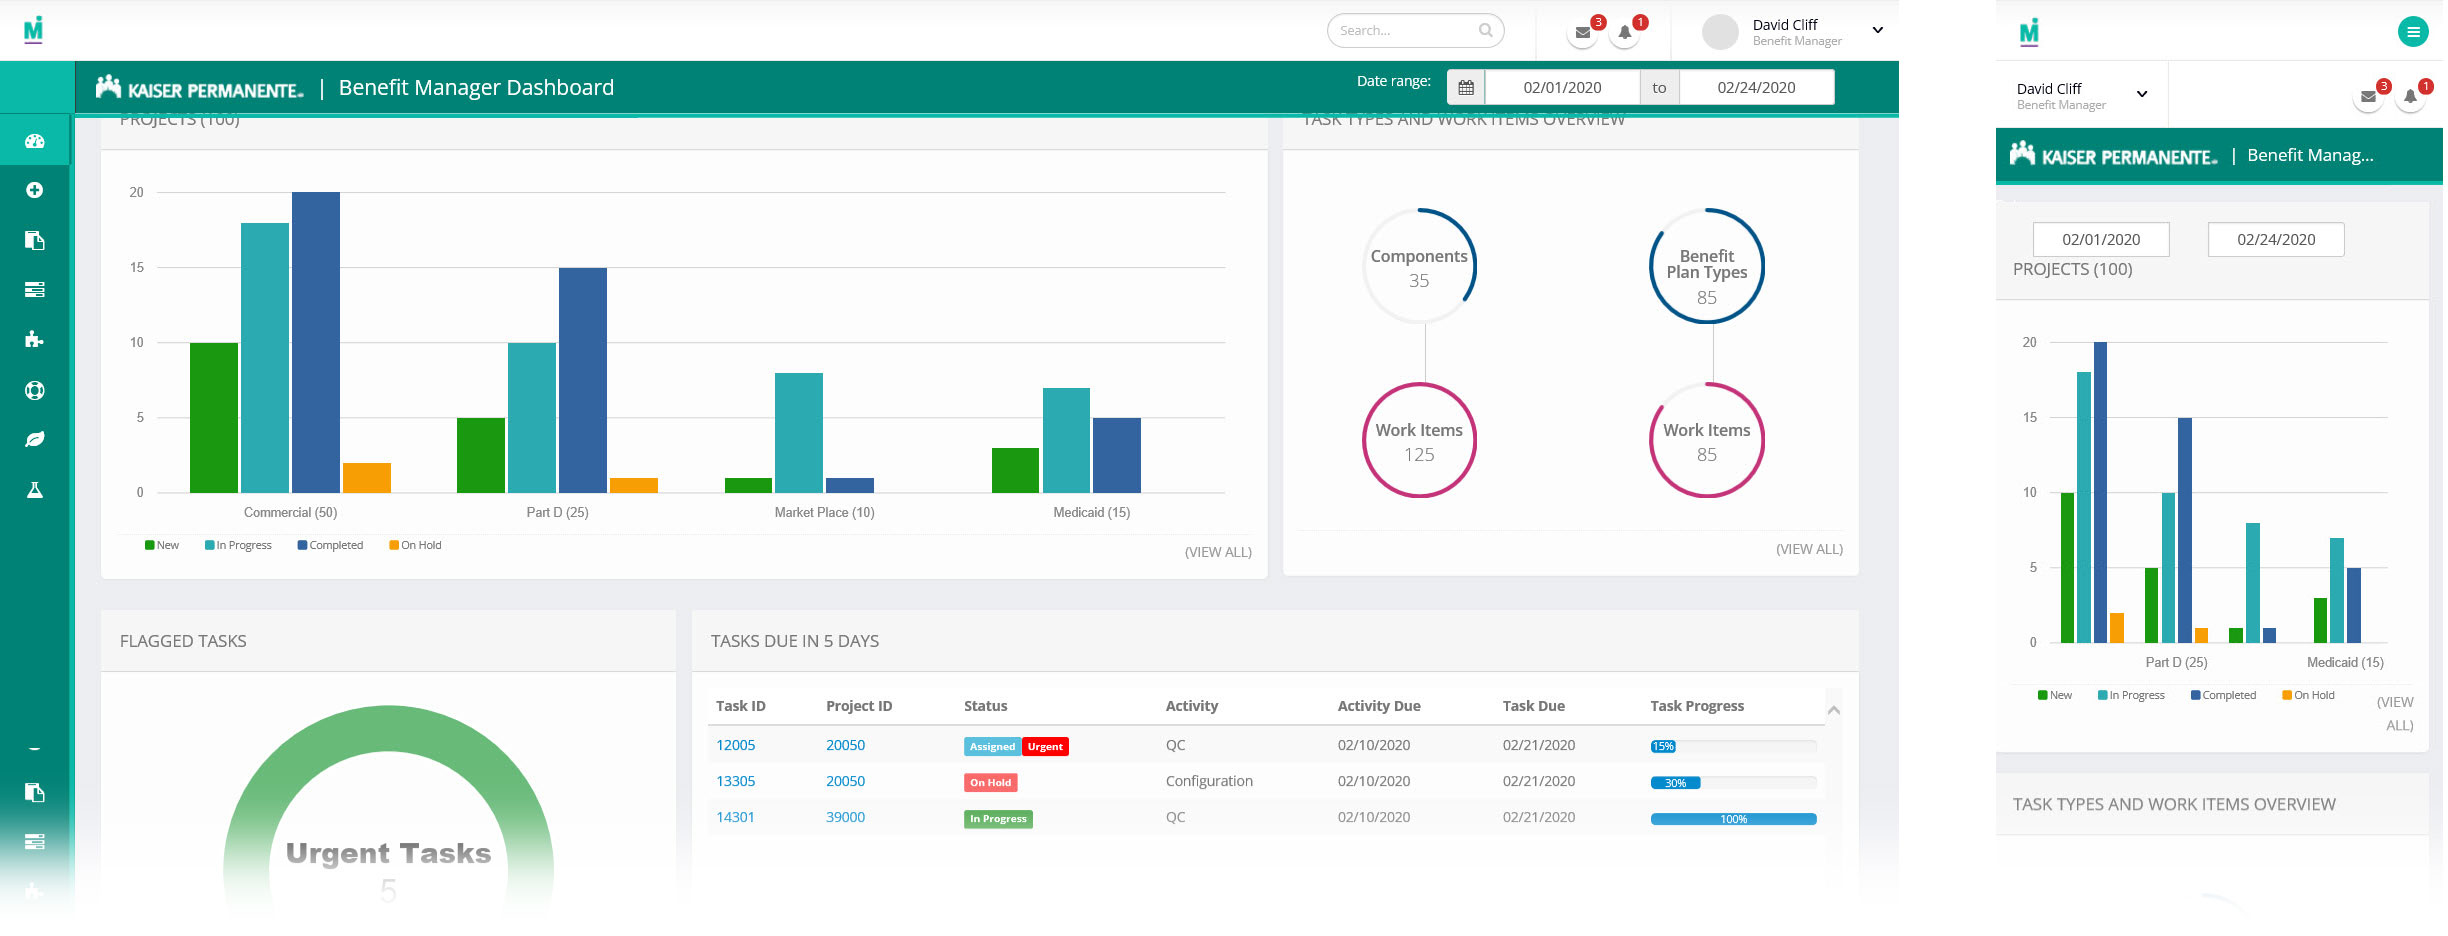Image resolution: width=2448 pixels, height=936 pixels.
Task: Open end date 02/24/2020 picker on desktop
Action: (1756, 88)
